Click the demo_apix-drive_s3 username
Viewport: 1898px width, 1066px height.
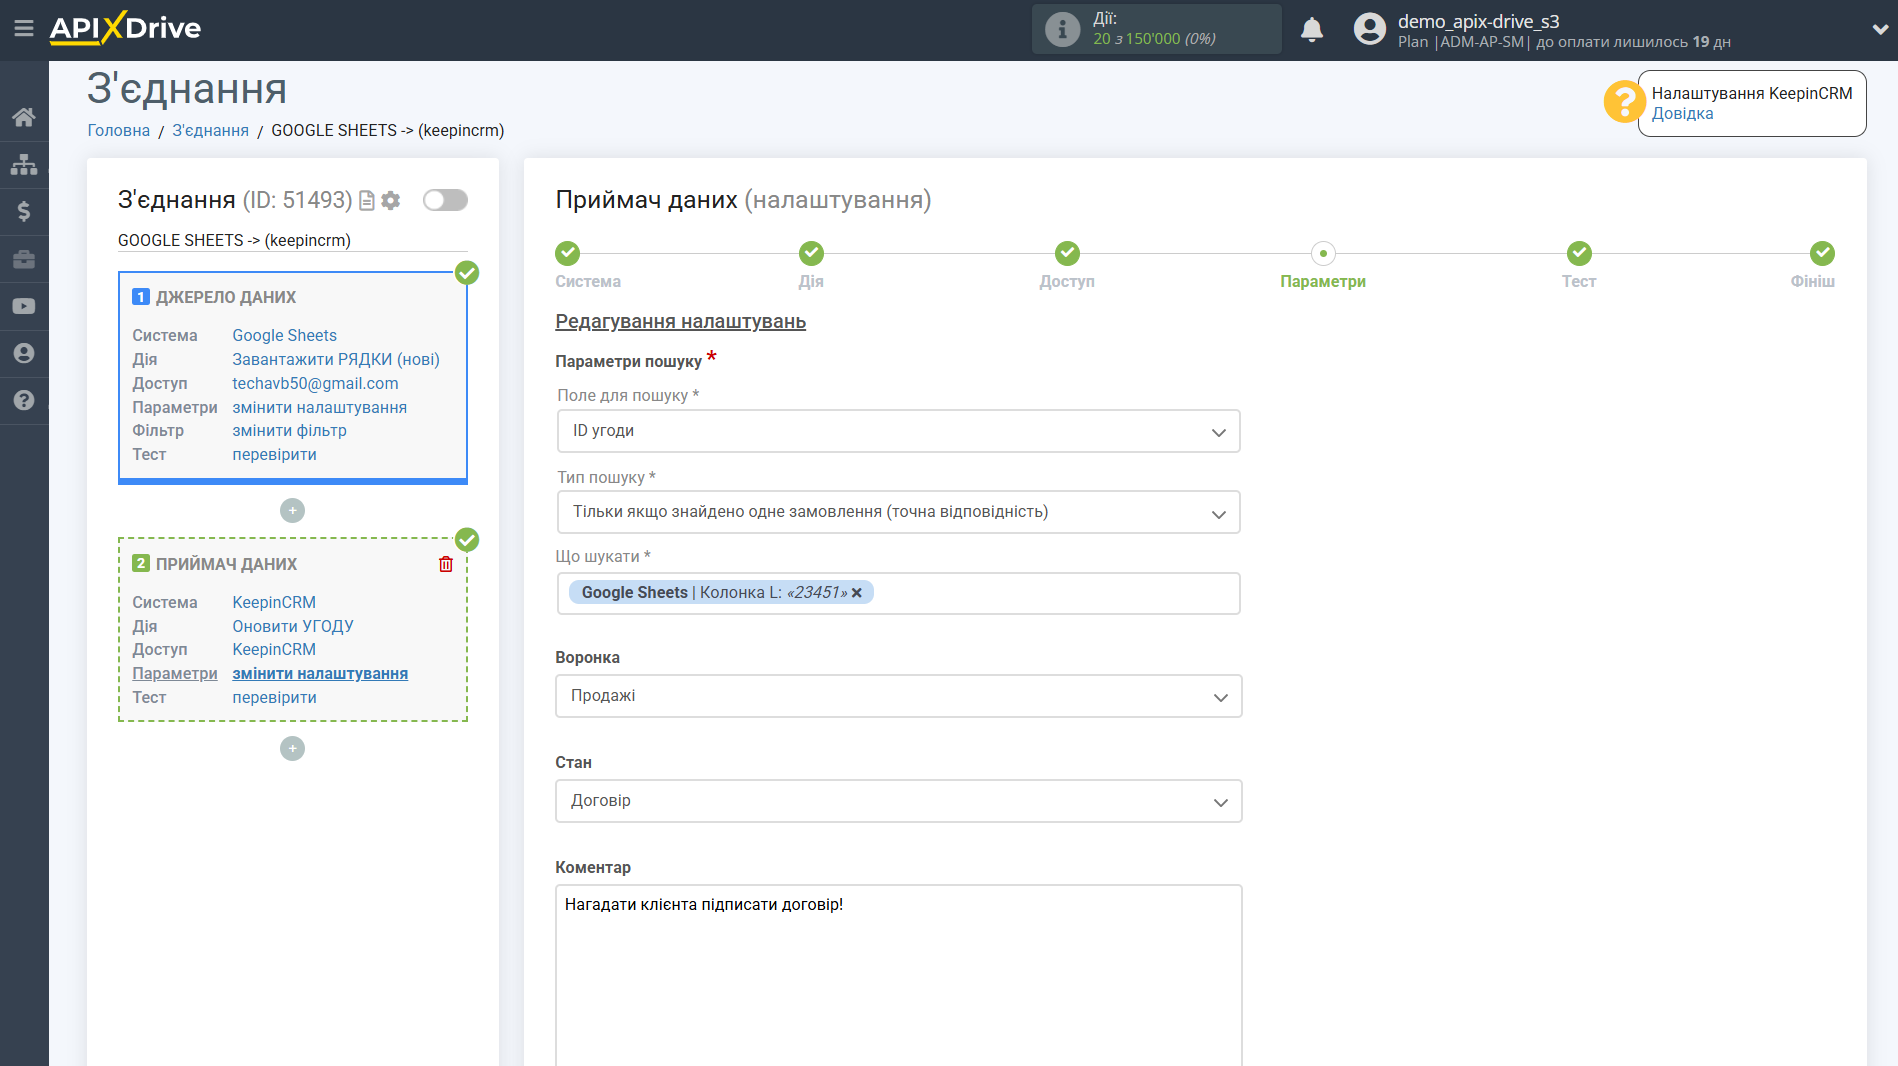pyautogui.click(x=1478, y=21)
